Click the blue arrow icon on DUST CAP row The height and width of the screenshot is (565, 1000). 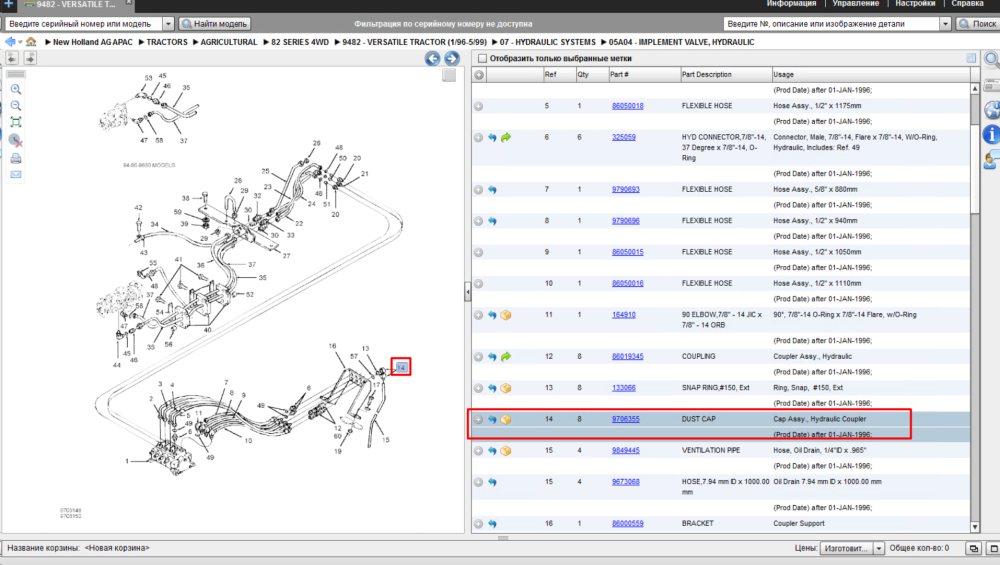(x=492, y=420)
